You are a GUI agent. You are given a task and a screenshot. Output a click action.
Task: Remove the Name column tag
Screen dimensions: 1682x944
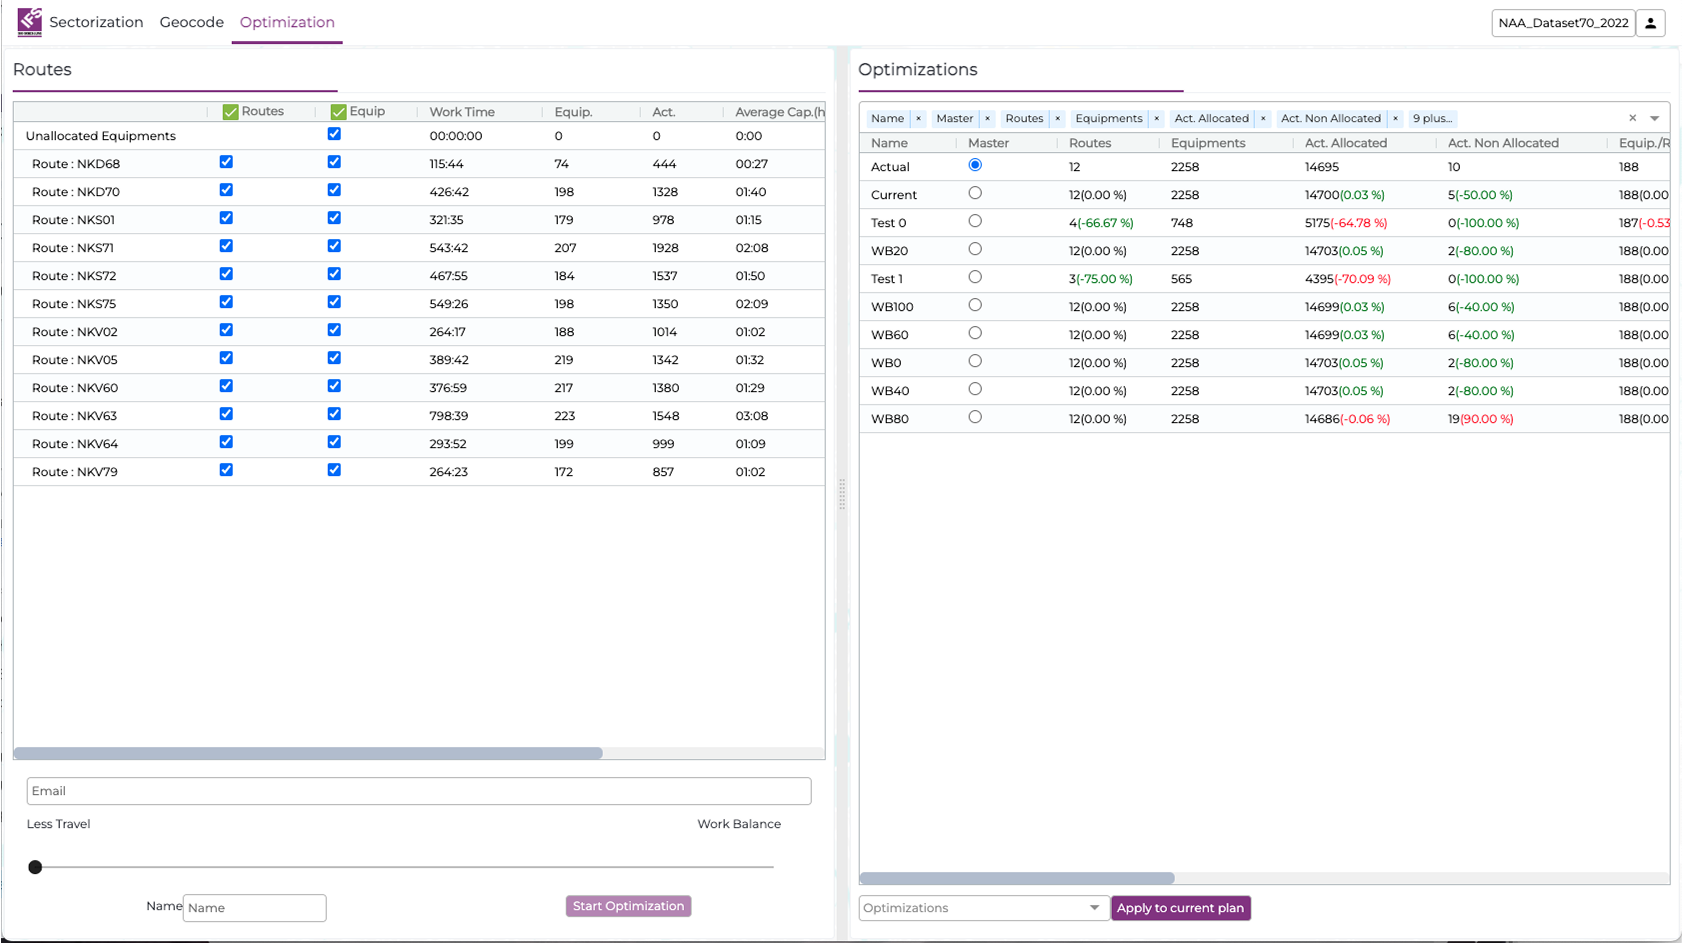(918, 118)
